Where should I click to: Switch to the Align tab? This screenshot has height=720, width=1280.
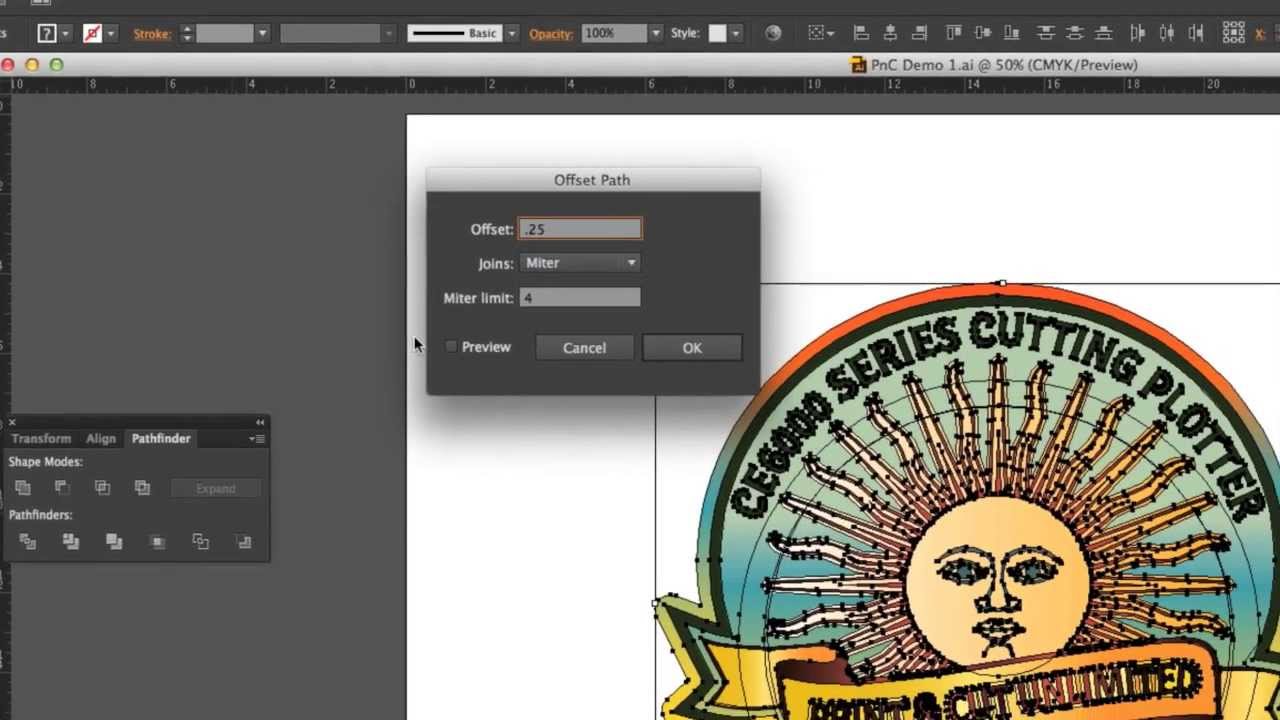coord(100,438)
